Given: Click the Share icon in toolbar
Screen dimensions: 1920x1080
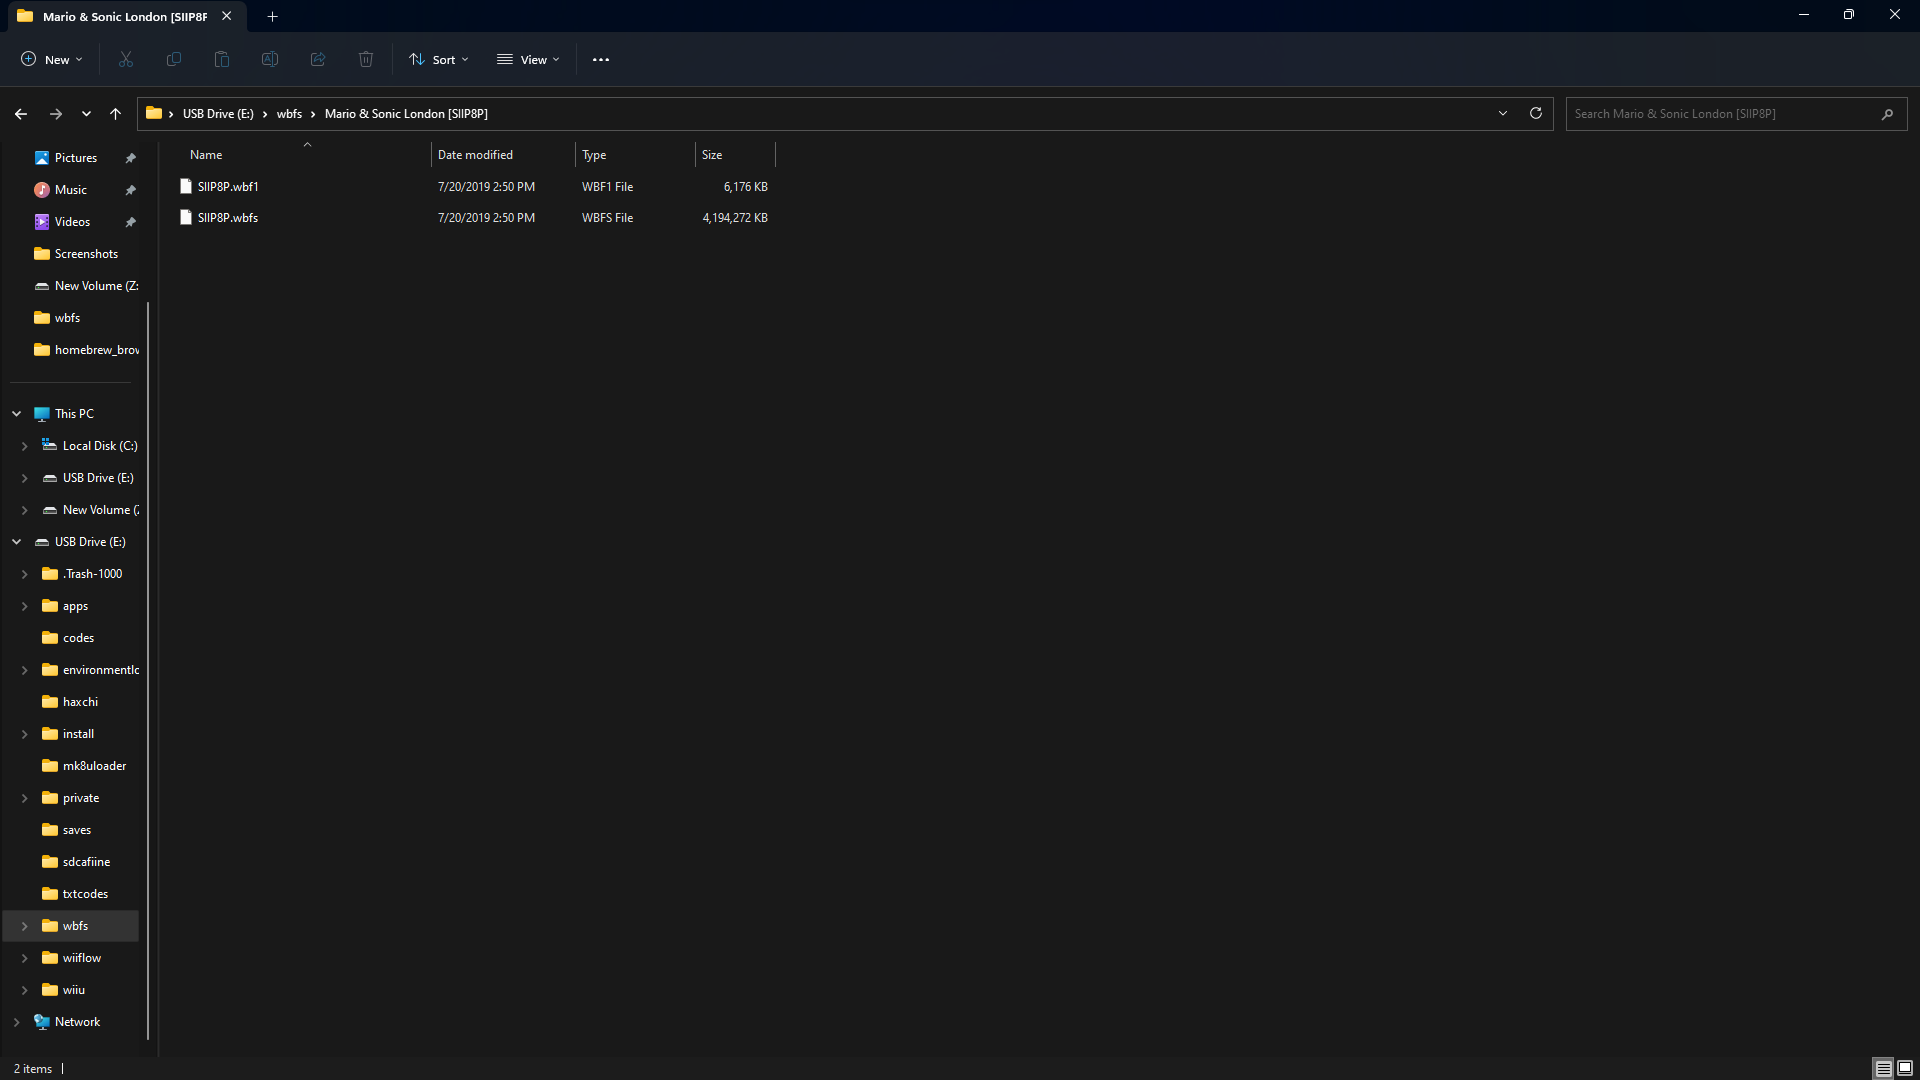Looking at the screenshot, I should (x=318, y=59).
